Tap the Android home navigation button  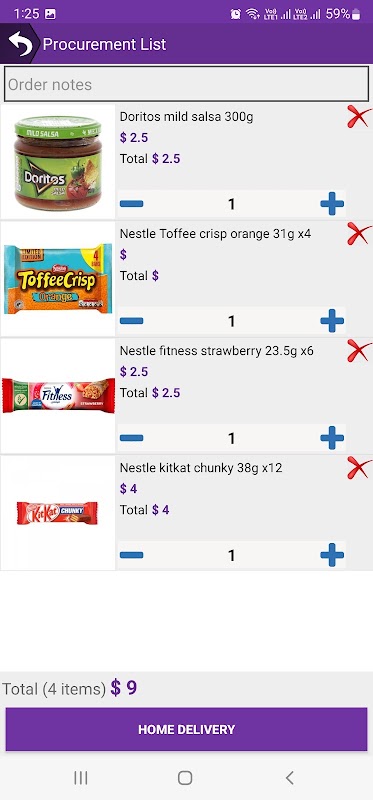tap(185, 778)
